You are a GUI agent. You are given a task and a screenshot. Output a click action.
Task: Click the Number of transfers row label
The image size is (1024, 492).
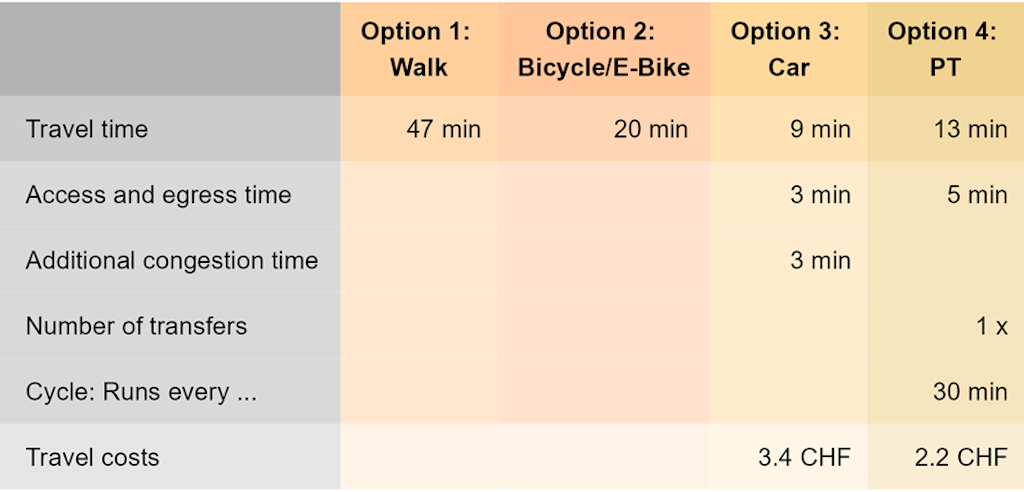click(x=136, y=326)
